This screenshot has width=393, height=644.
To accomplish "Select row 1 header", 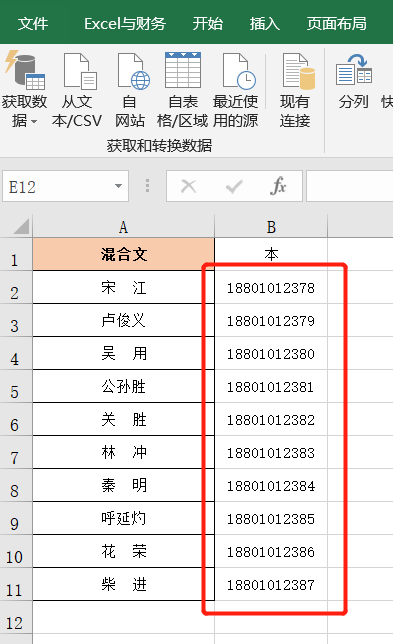I will click(16, 255).
